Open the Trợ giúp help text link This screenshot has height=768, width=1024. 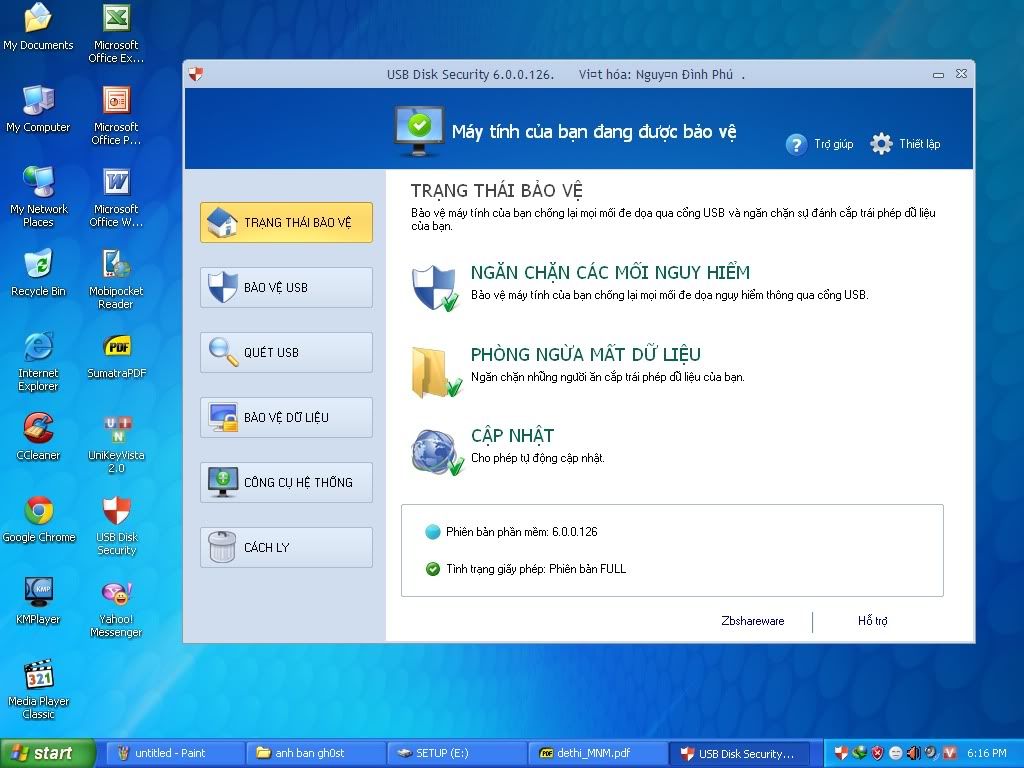pos(833,144)
